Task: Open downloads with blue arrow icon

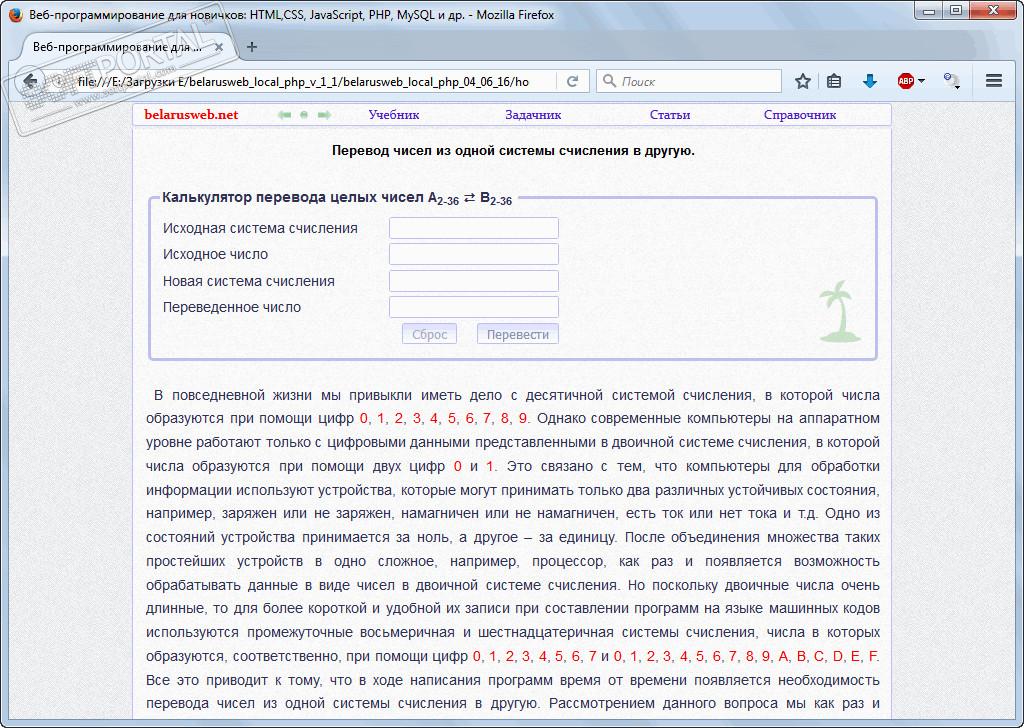Action: pos(869,81)
